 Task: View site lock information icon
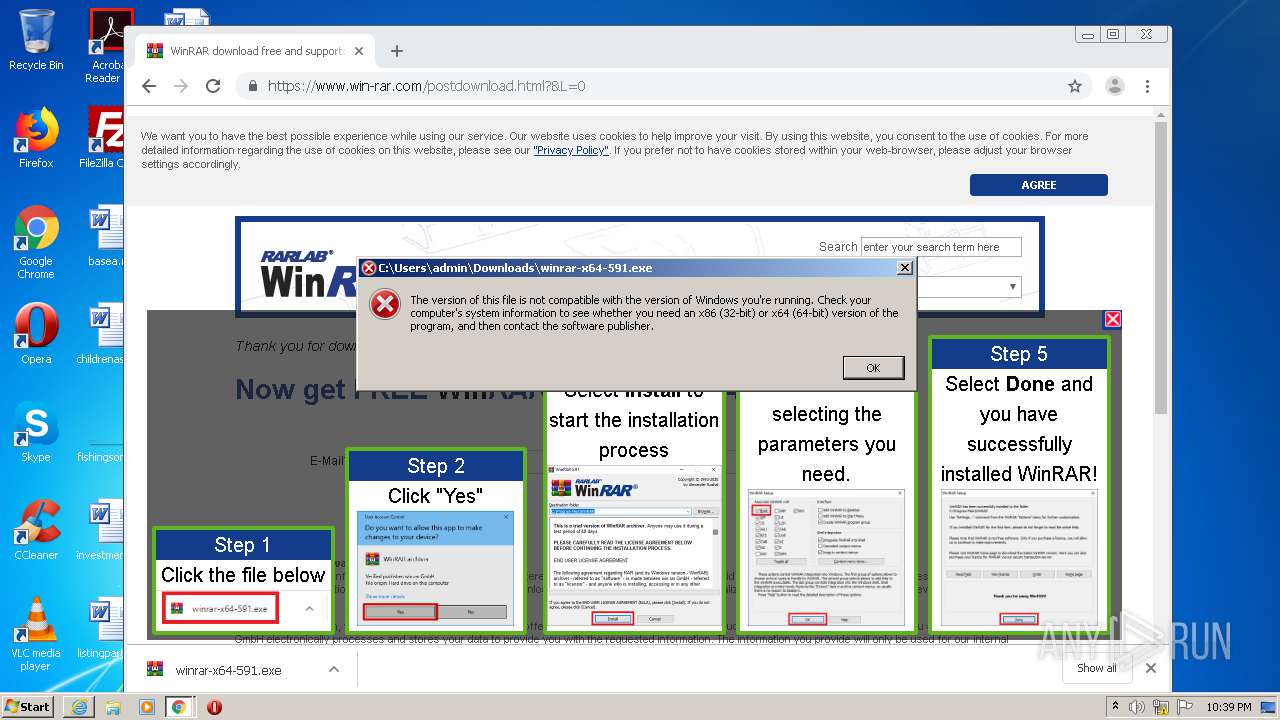click(251, 86)
